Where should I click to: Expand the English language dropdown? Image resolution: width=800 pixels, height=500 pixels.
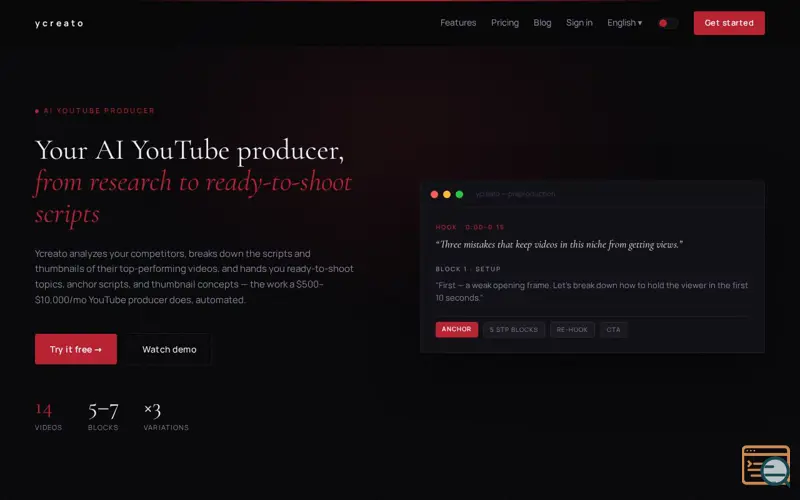(624, 23)
